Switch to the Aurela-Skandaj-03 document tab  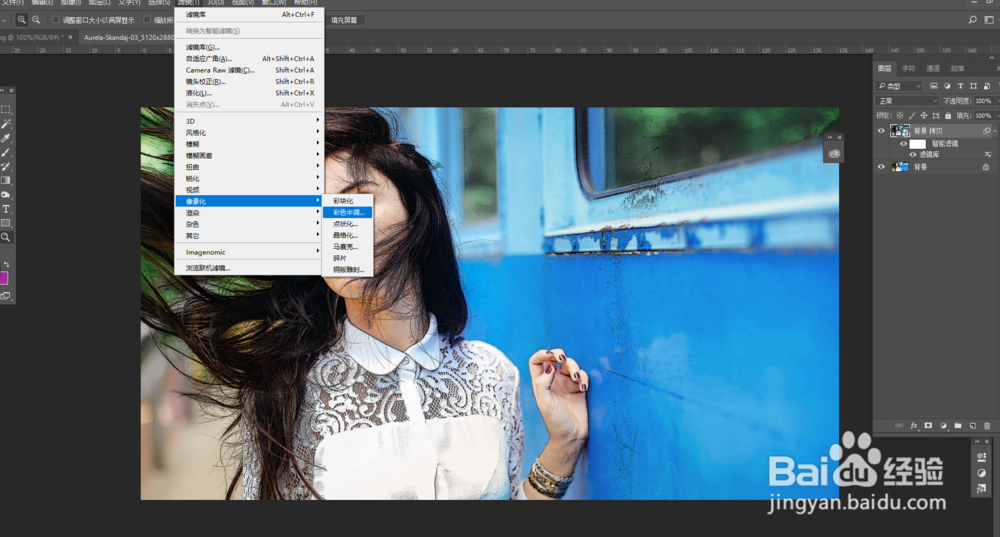point(127,38)
